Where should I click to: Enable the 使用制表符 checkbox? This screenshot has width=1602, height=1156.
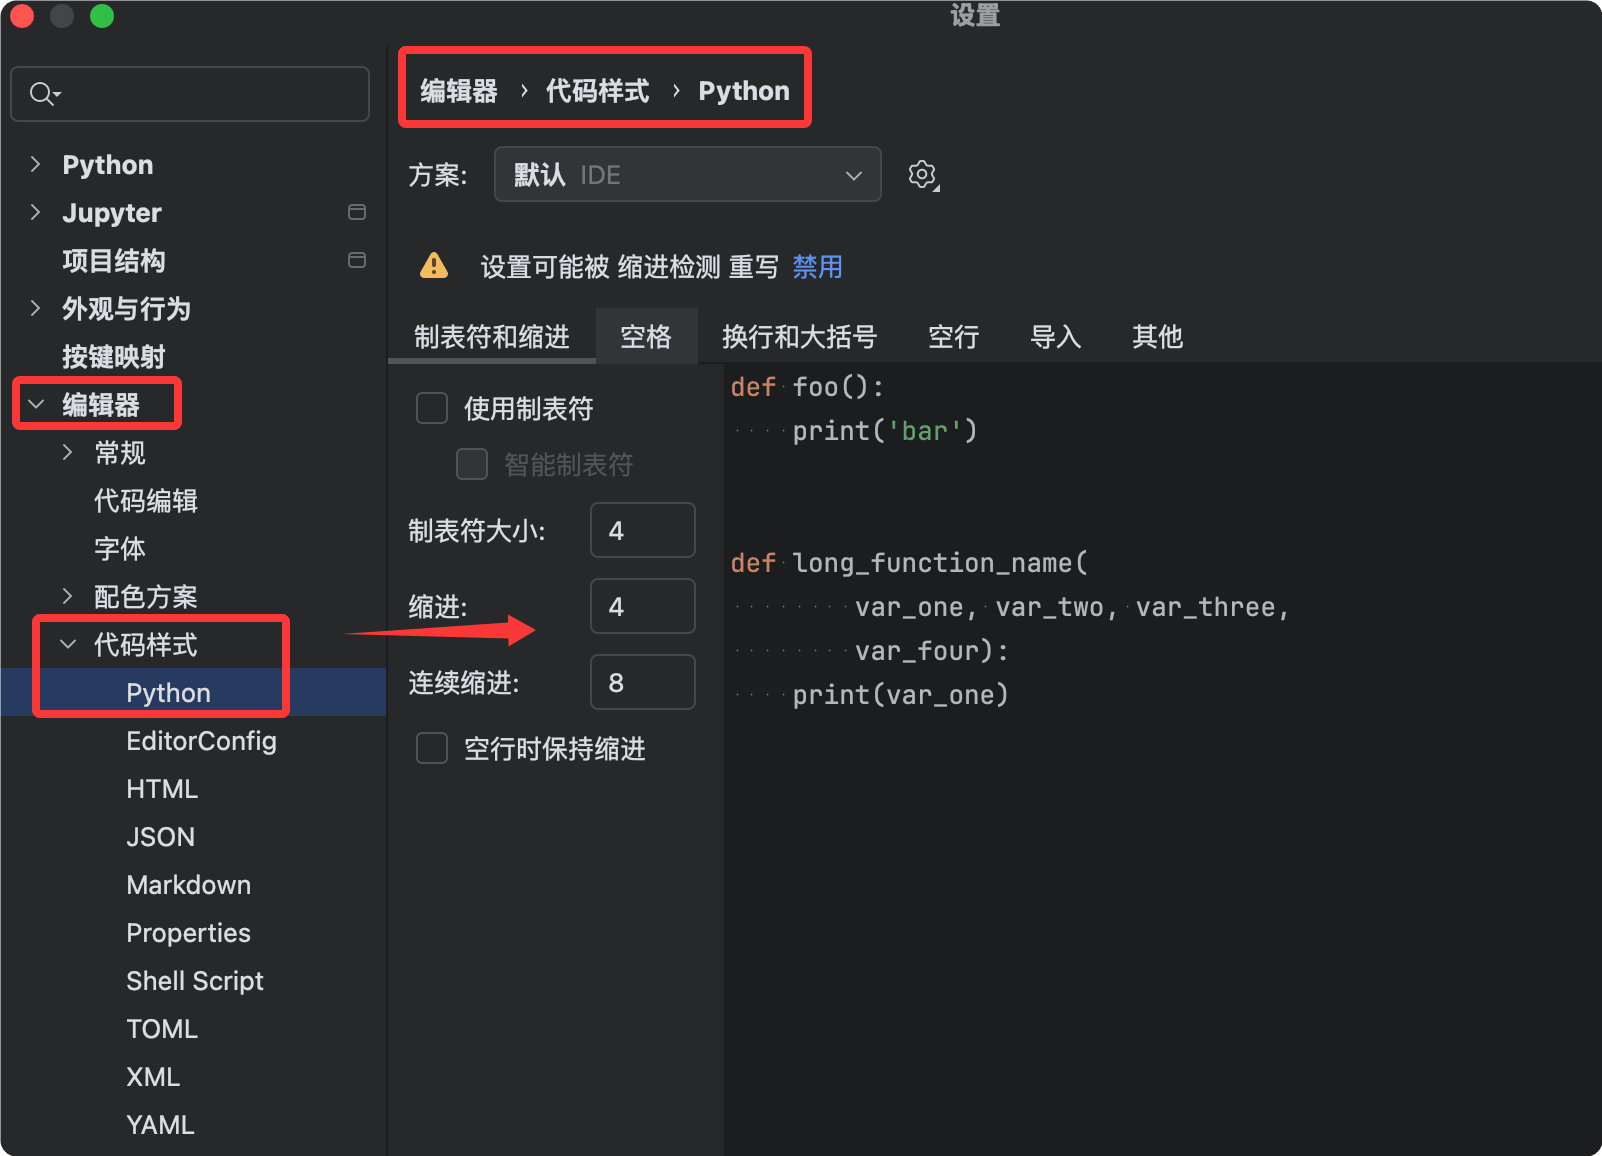(432, 408)
